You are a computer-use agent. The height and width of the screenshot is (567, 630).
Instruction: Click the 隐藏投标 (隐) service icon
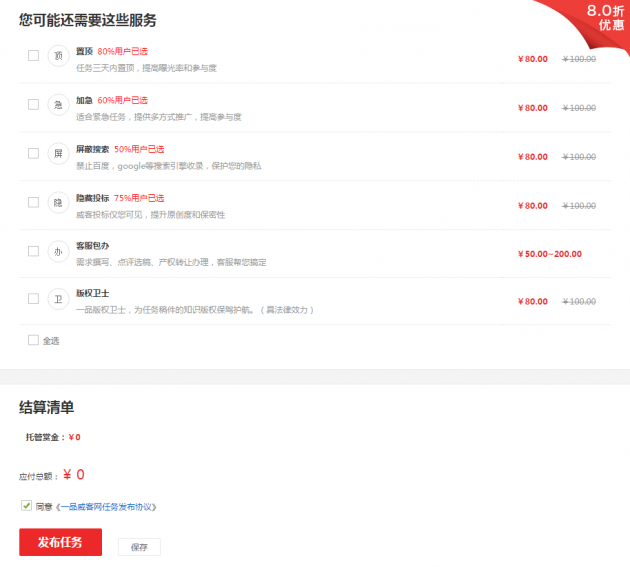click(57, 203)
